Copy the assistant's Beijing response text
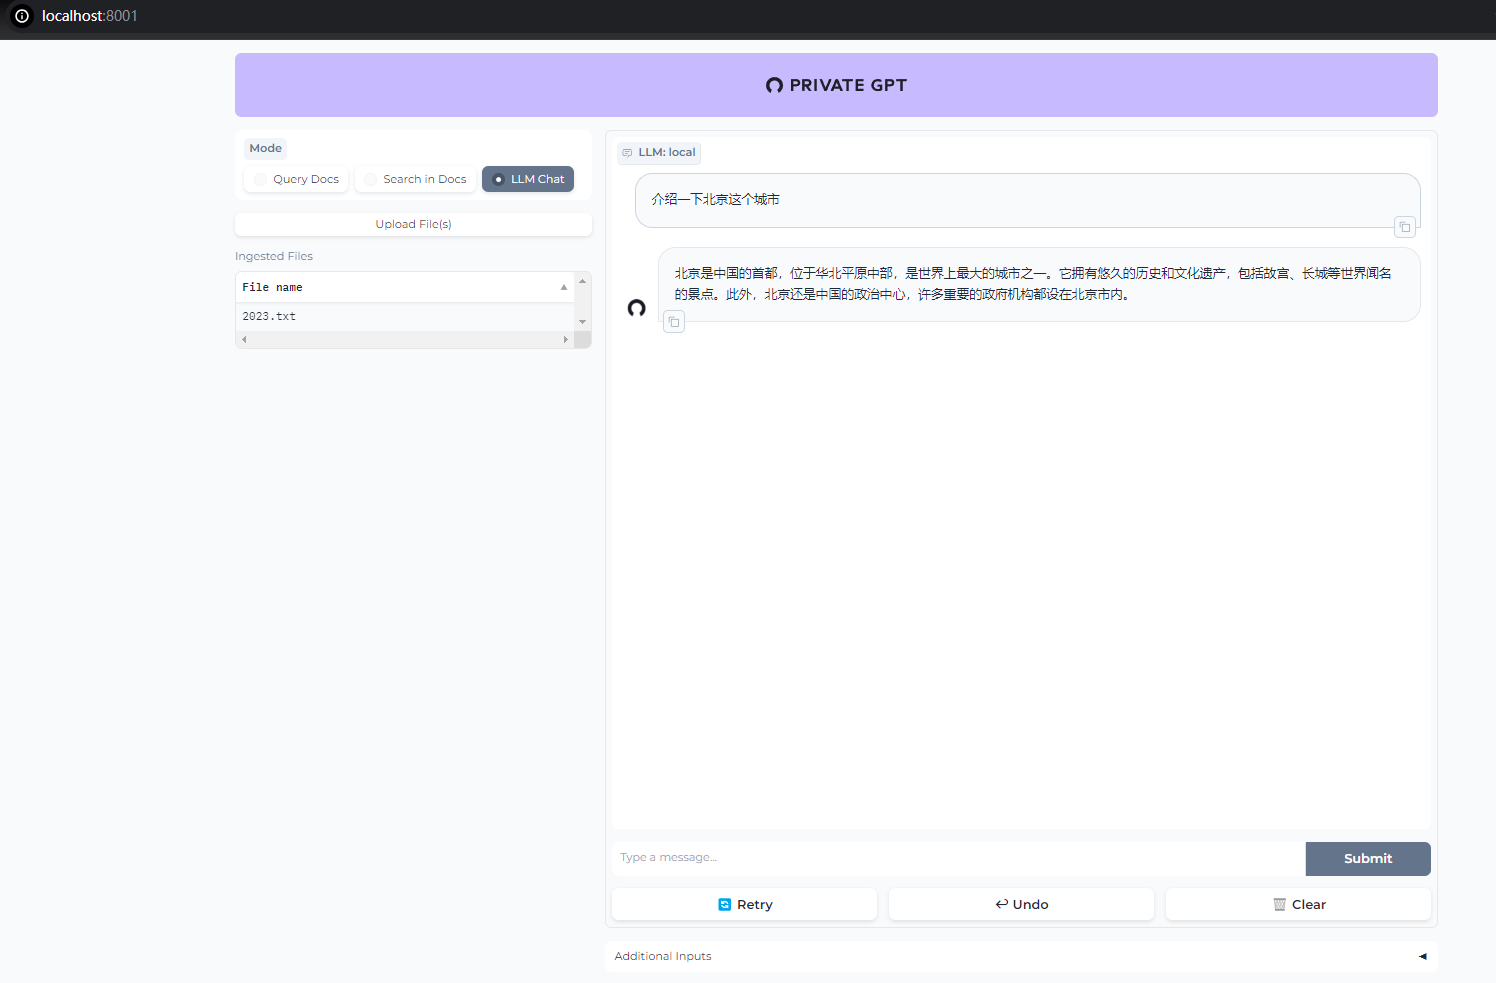Image resolution: width=1496 pixels, height=983 pixels. (674, 322)
